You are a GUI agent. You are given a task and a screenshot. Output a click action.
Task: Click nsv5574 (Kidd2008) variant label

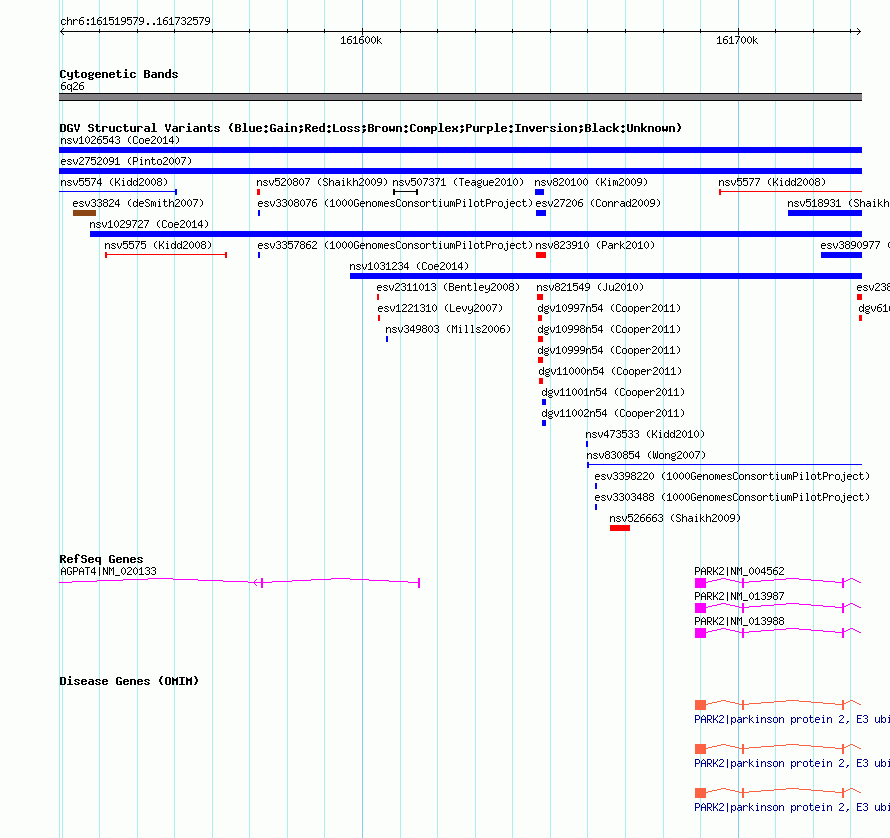(x=114, y=182)
